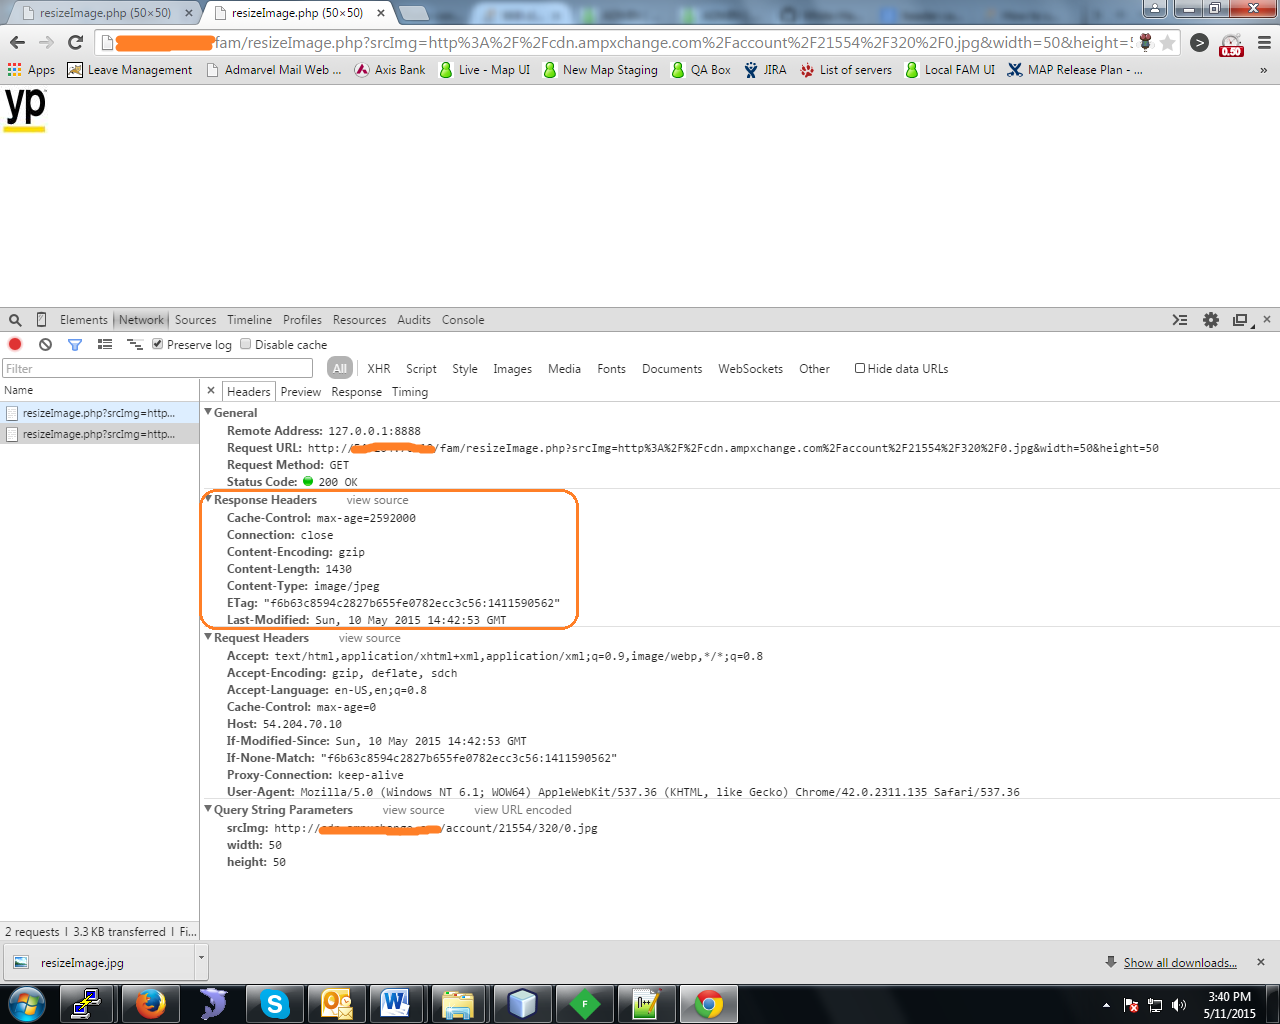Focus the network Filter input field
This screenshot has width=1280, height=1024.
coord(158,368)
